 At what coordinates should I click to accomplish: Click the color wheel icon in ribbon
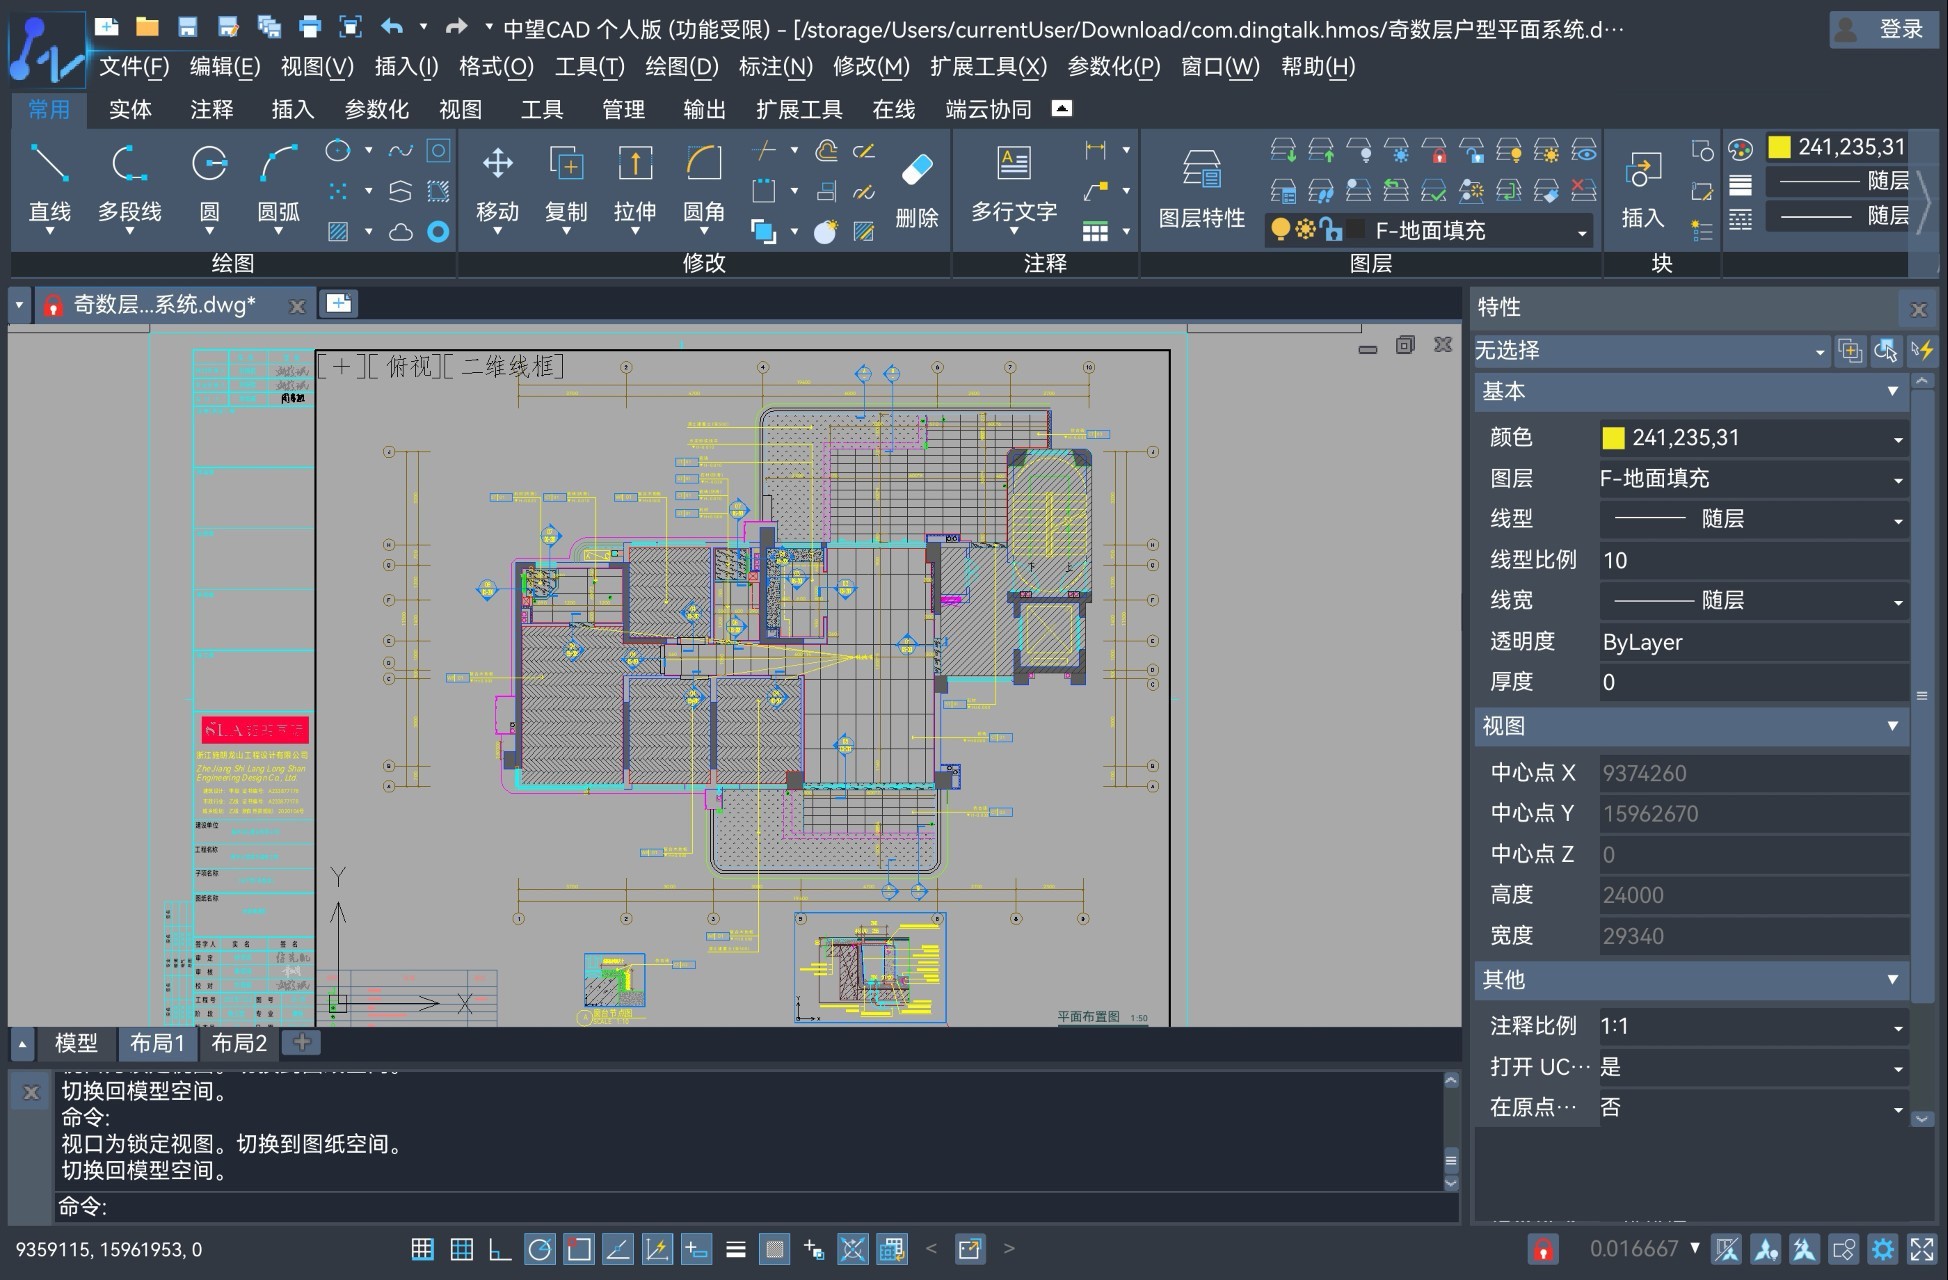coord(1740,150)
